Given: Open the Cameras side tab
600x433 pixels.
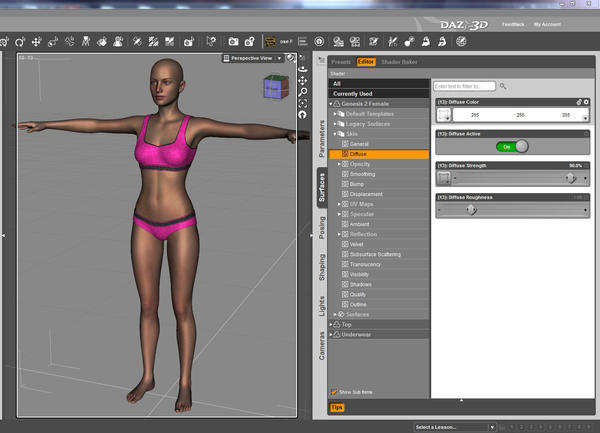Looking at the screenshot, I should 322,346.
